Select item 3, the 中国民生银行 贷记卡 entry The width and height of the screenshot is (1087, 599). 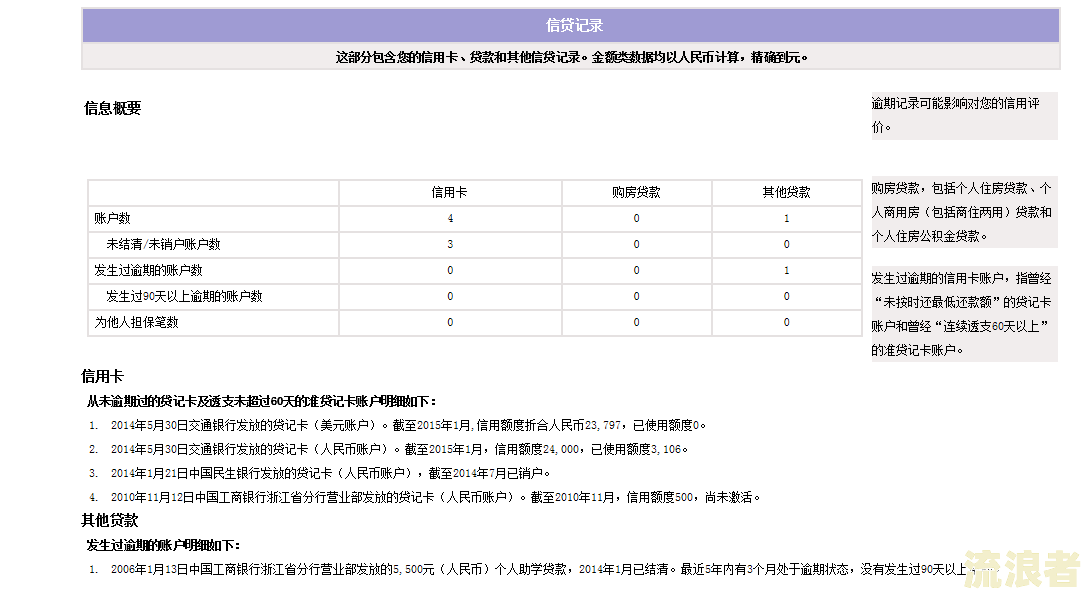[320, 474]
